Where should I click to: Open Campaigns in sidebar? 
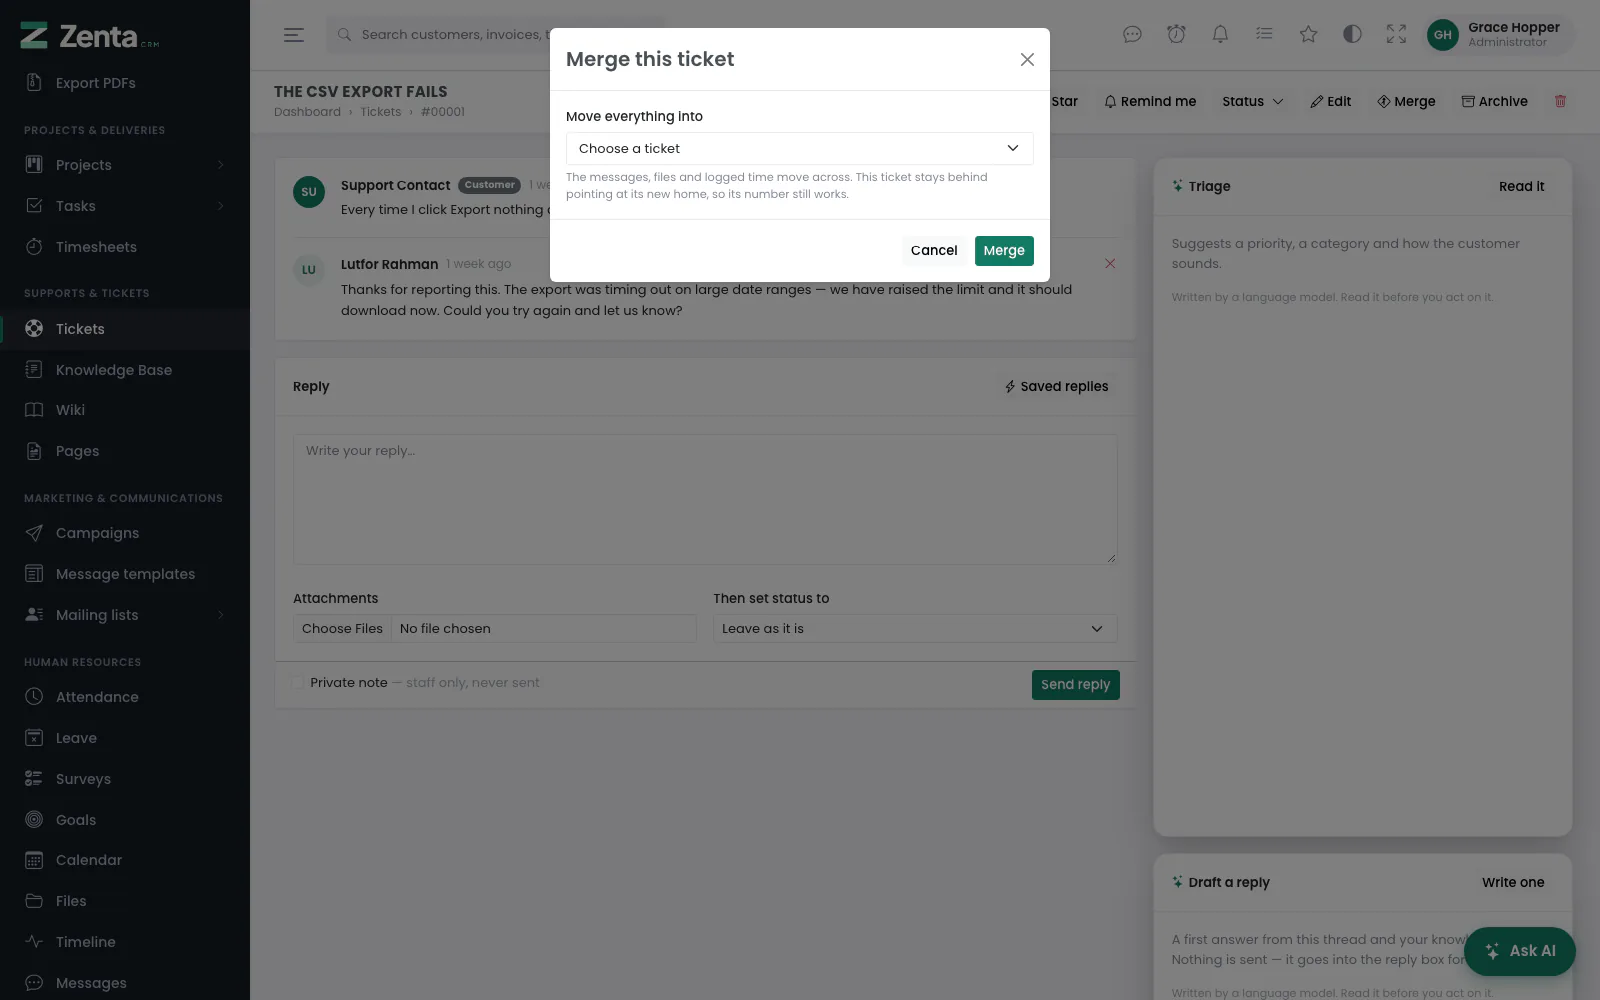(x=125, y=533)
